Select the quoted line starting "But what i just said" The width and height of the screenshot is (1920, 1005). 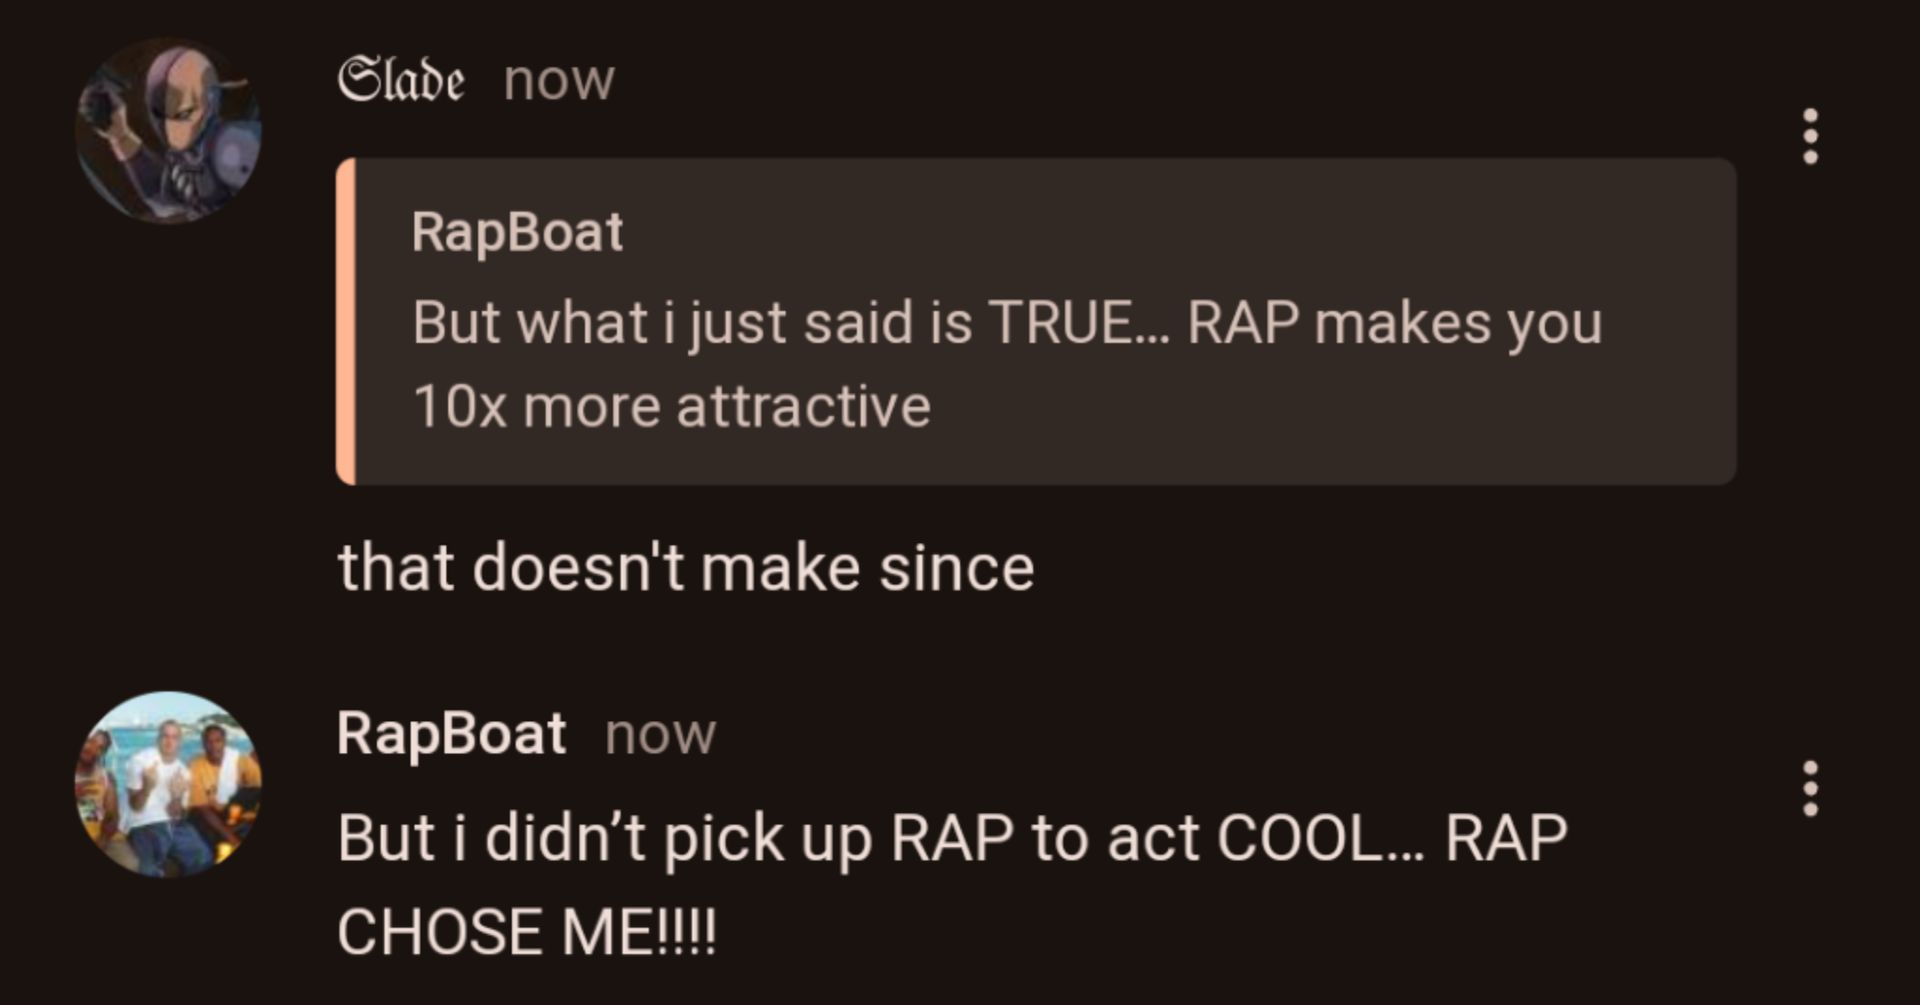point(1006,323)
